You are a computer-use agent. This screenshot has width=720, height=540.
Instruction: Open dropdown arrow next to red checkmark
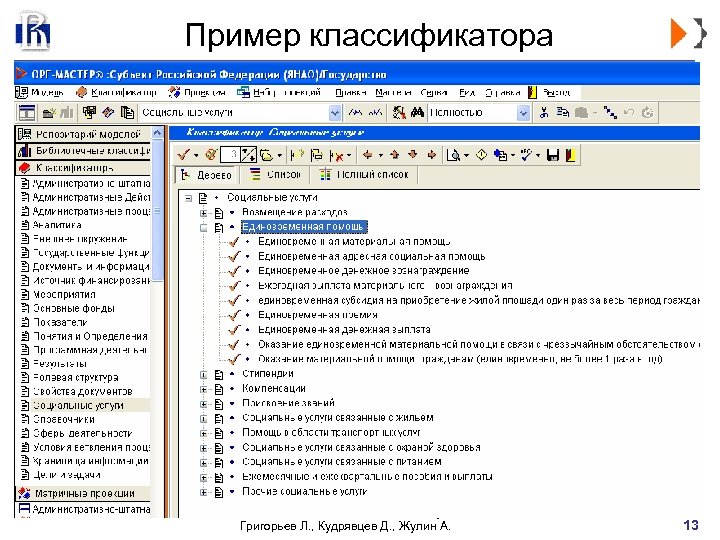(195, 156)
